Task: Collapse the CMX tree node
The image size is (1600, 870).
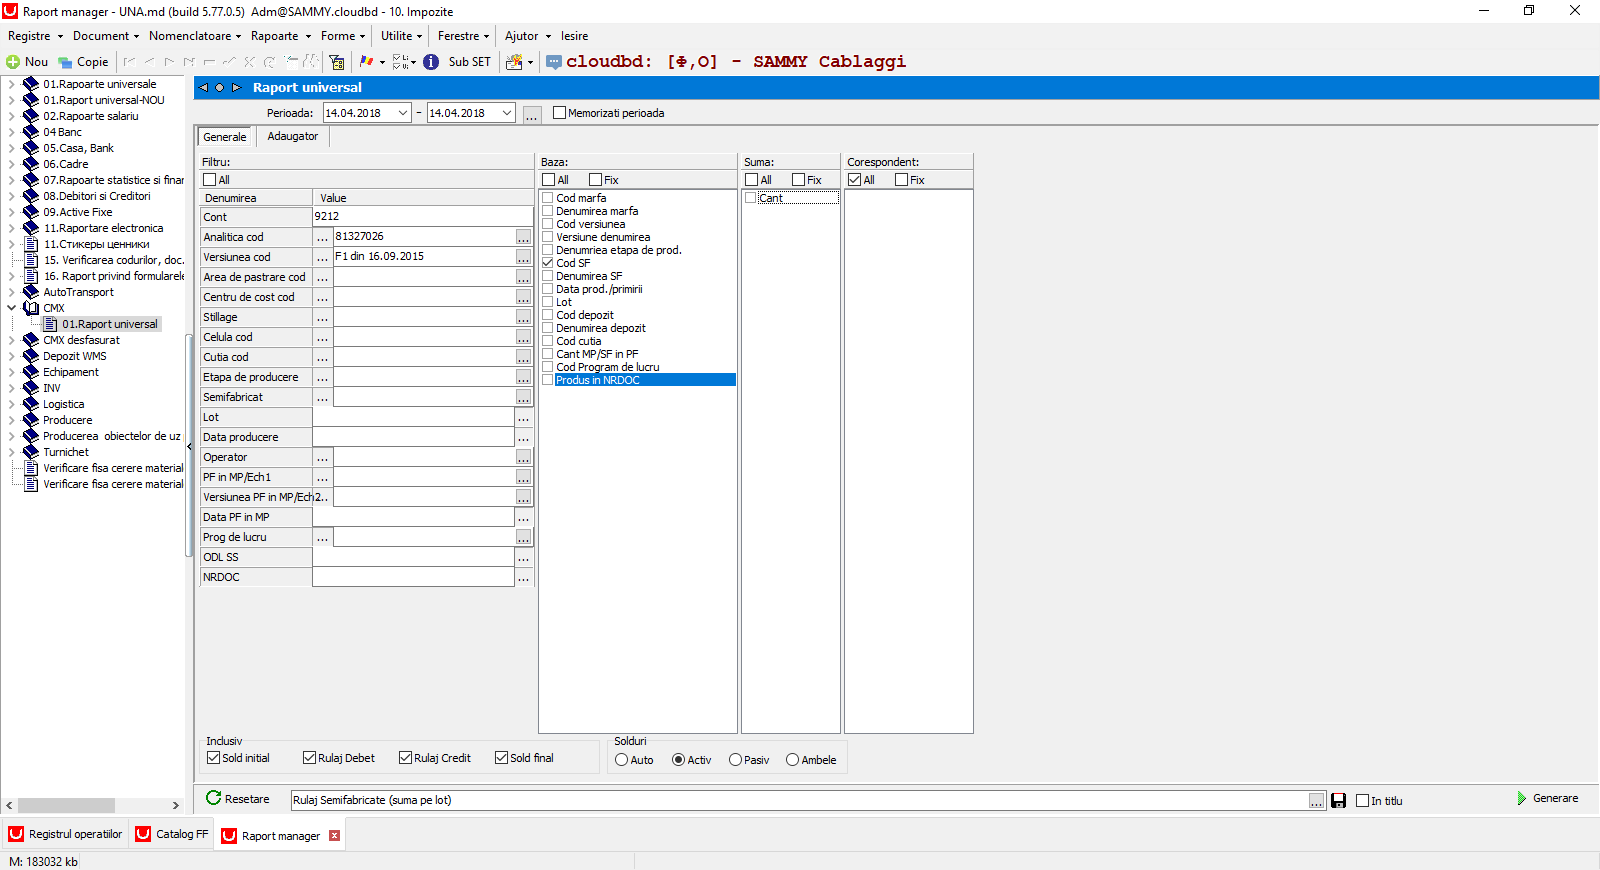Action: (x=12, y=308)
